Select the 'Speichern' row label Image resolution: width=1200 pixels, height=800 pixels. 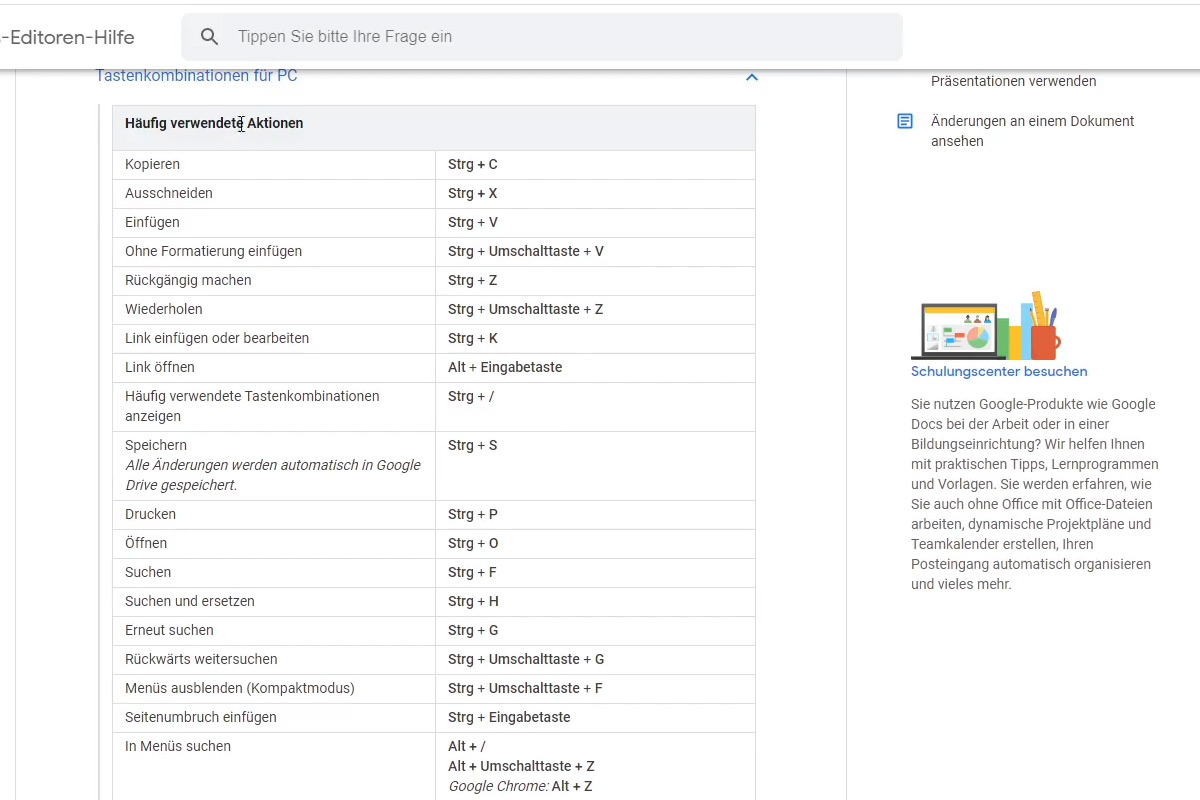tap(156, 445)
